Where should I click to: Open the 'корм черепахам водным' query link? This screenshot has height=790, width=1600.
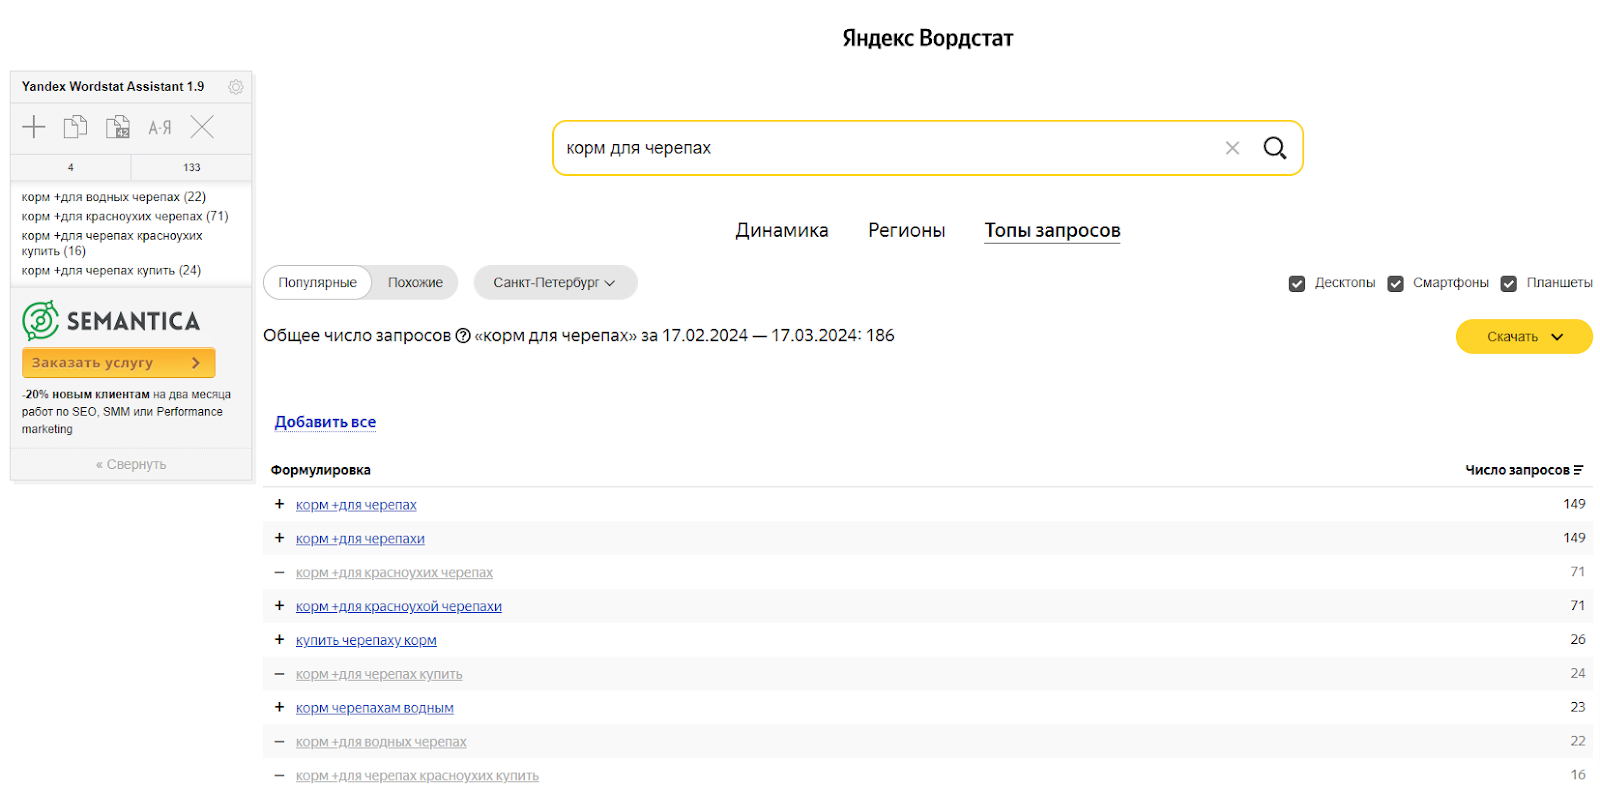(374, 708)
